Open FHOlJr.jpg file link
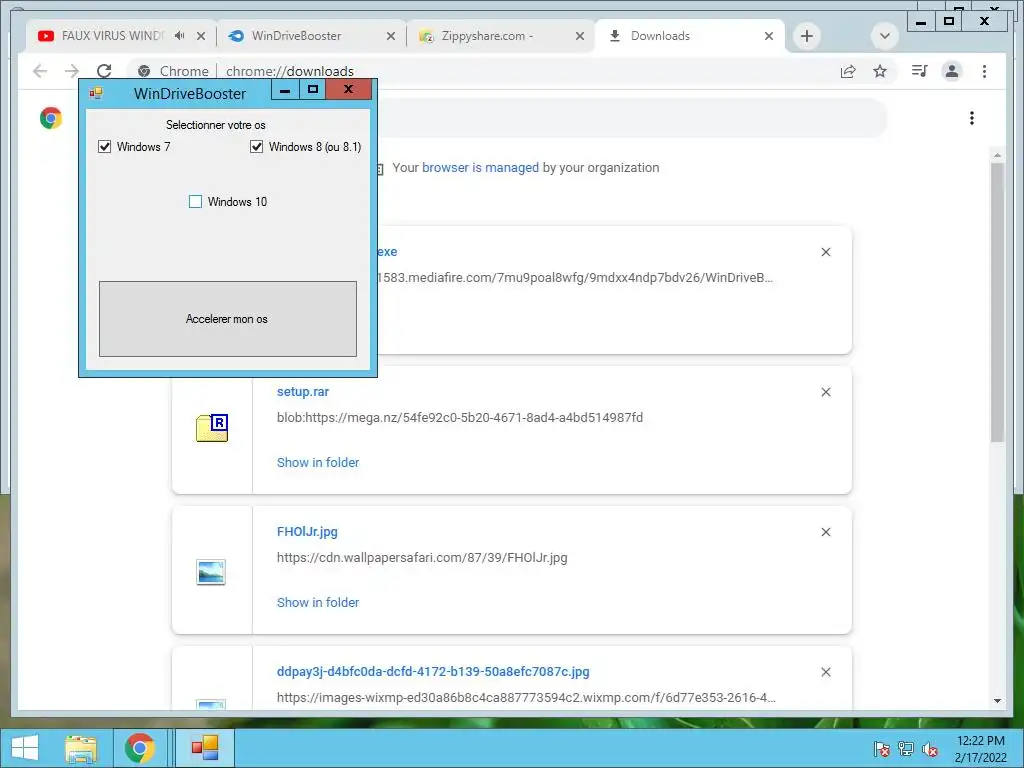Image resolution: width=1024 pixels, height=768 pixels. pos(307,532)
